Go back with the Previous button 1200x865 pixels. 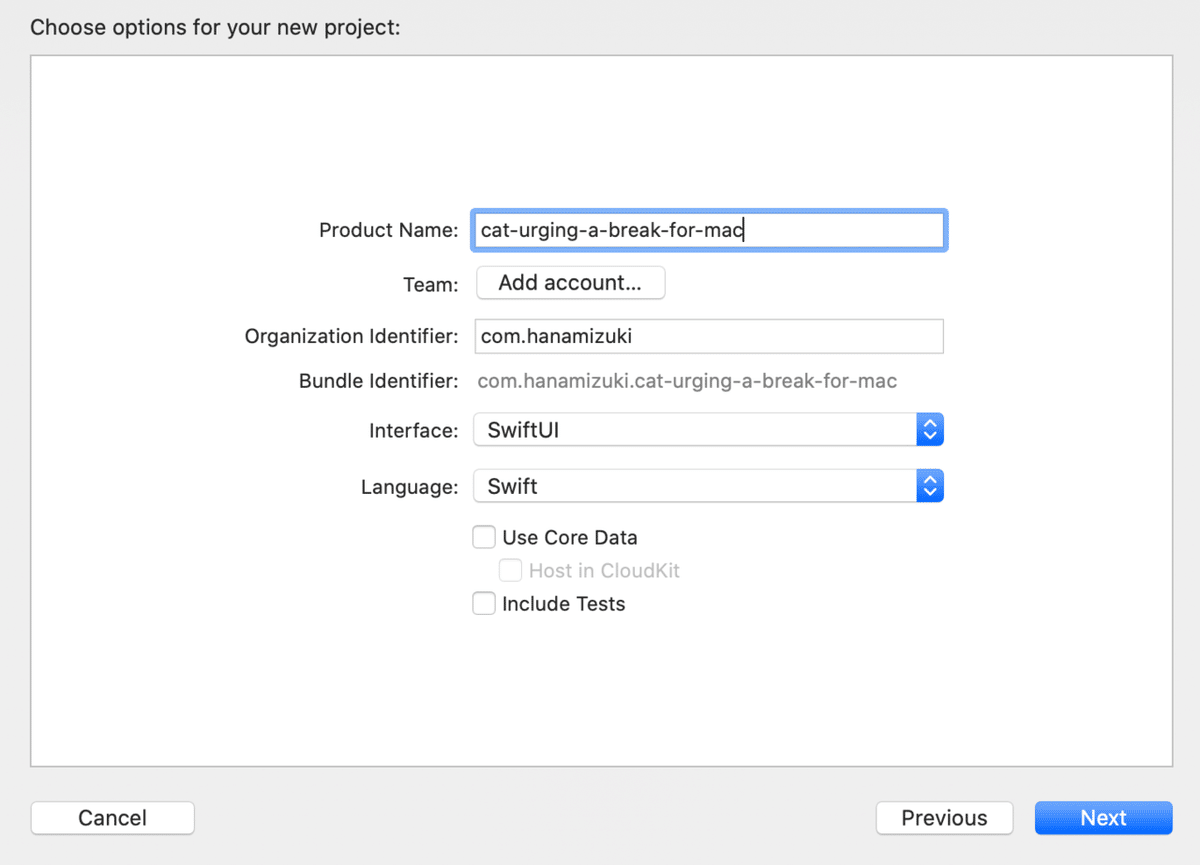click(x=944, y=818)
